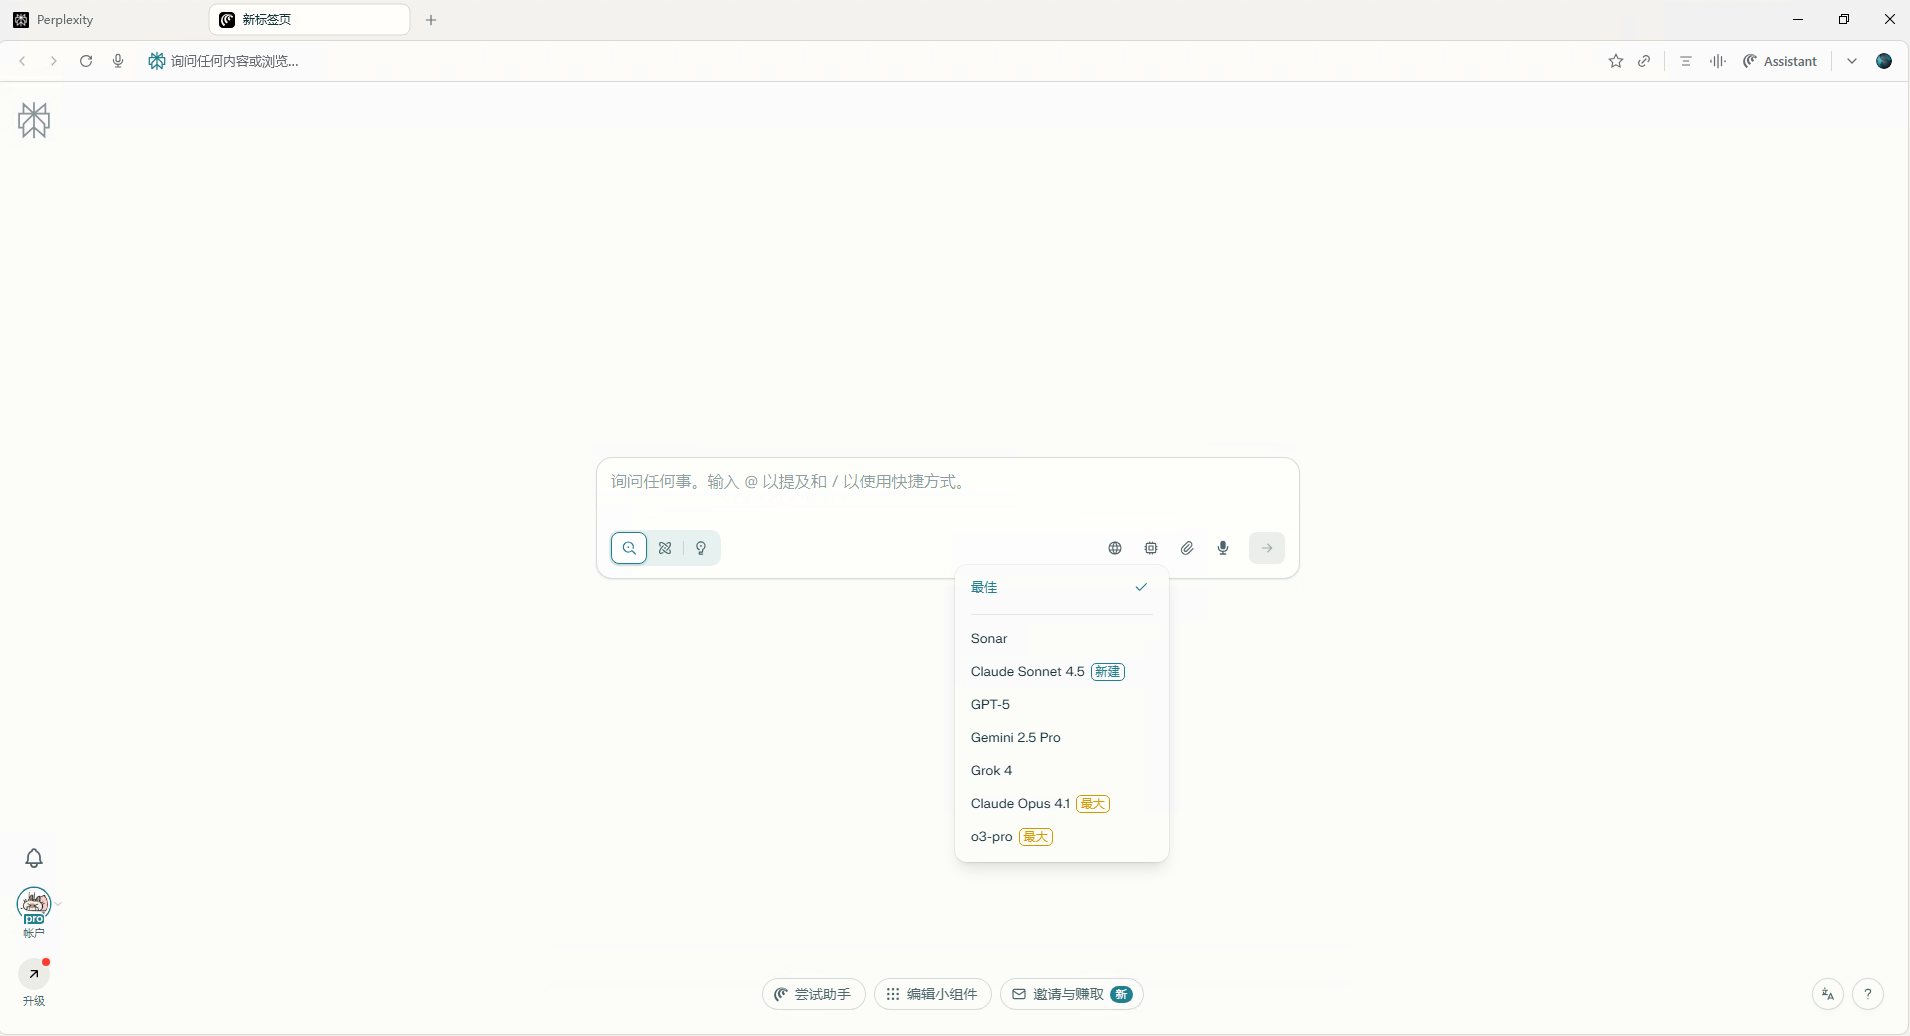Switch to Labs lightbulb mode
The height and width of the screenshot is (1036, 1910).
[701, 548]
